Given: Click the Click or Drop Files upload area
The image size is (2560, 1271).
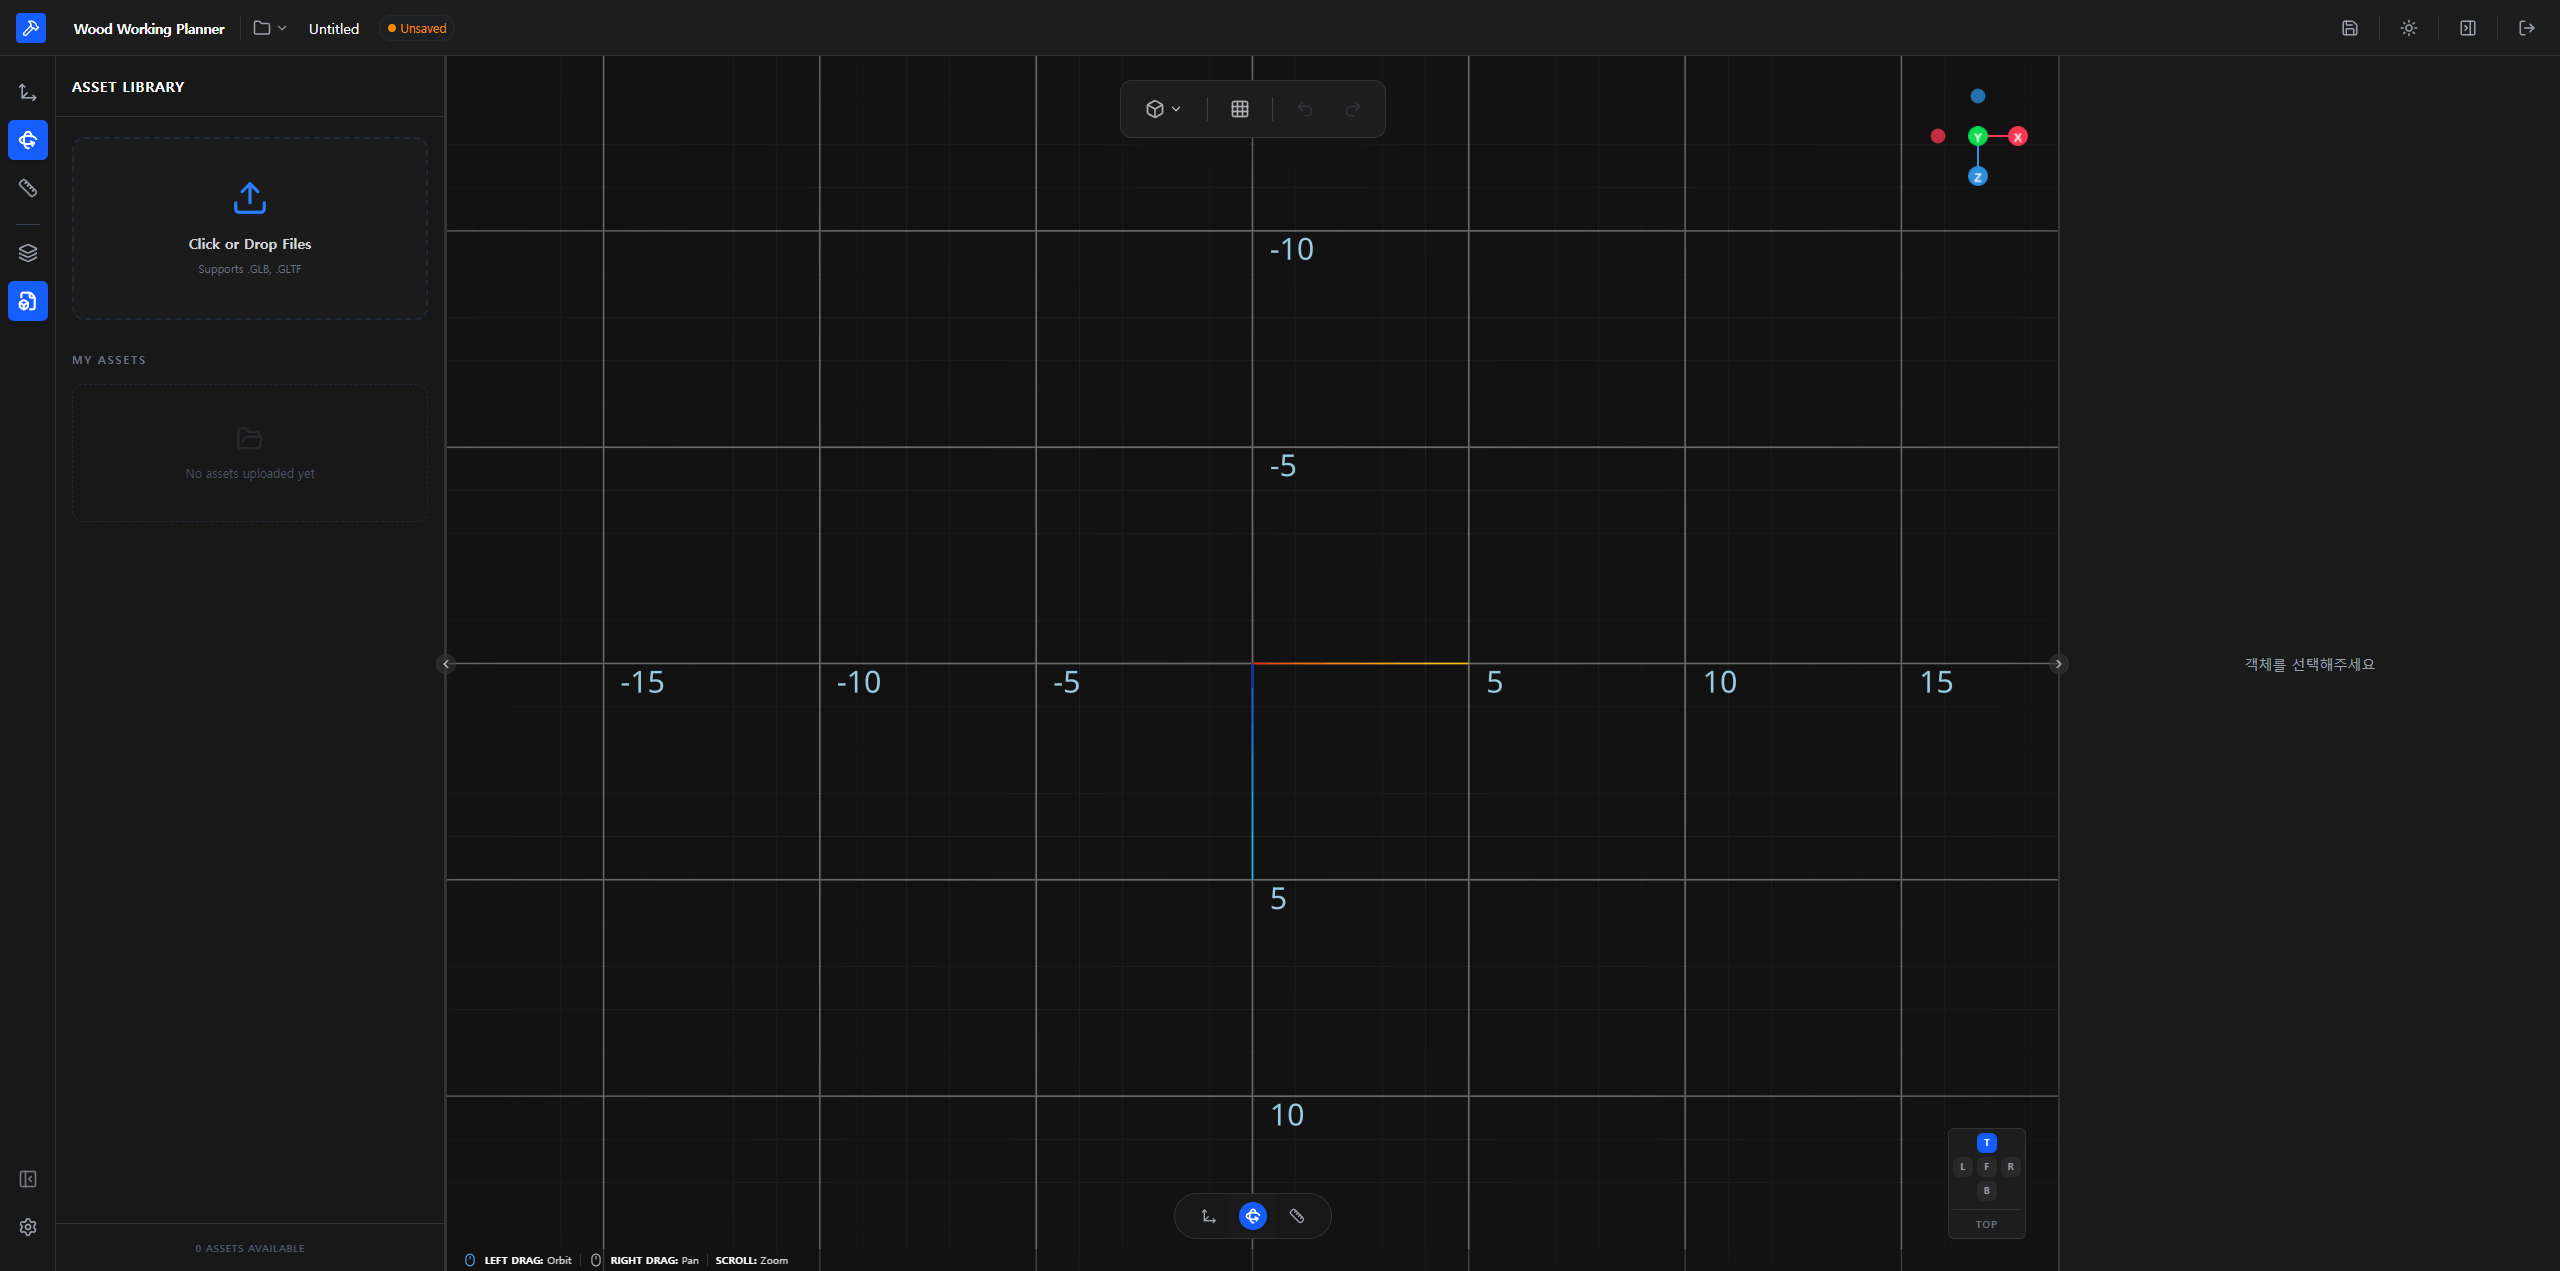Looking at the screenshot, I should 249,227.
